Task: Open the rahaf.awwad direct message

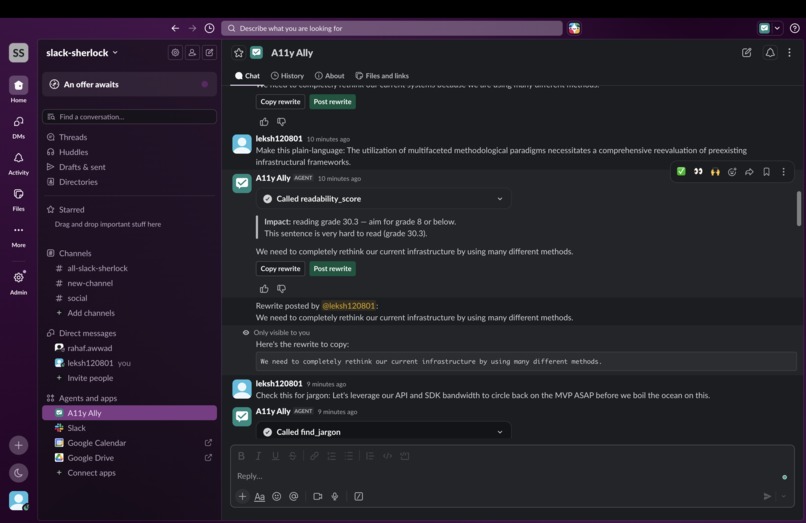Action: [x=89, y=348]
